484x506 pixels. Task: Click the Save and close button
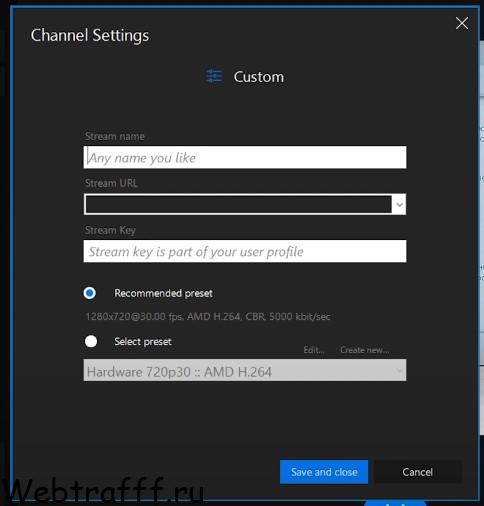324,472
